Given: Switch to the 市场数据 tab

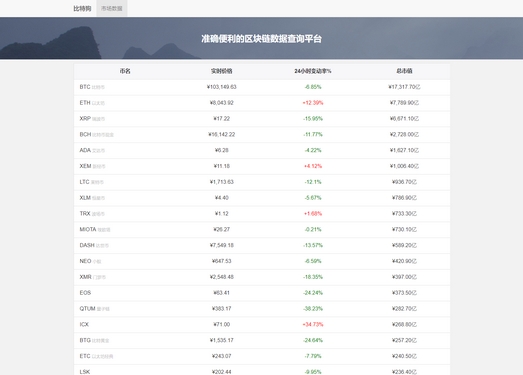Looking at the screenshot, I should coord(112,8).
